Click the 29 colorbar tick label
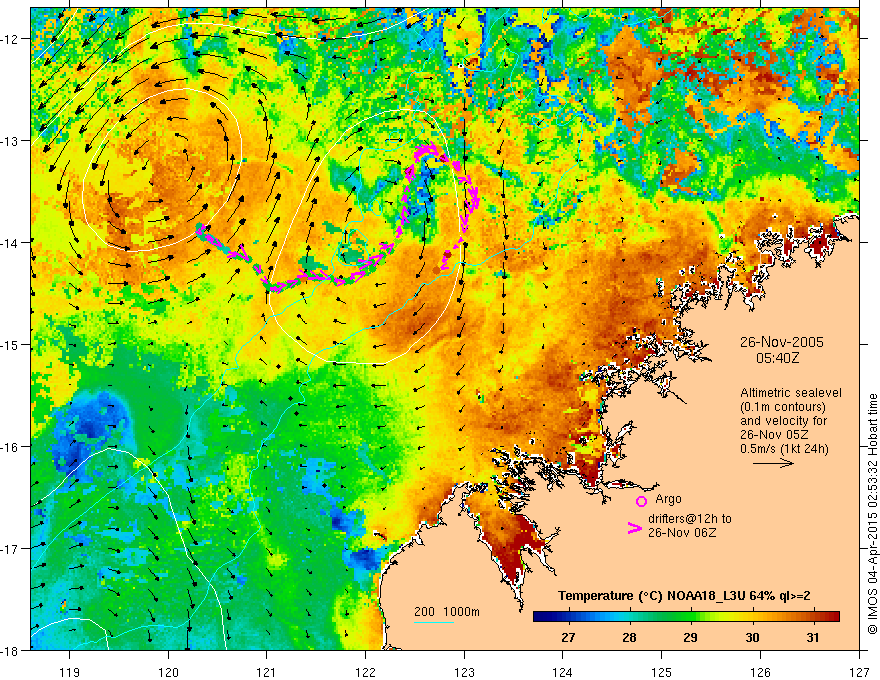 [690, 637]
